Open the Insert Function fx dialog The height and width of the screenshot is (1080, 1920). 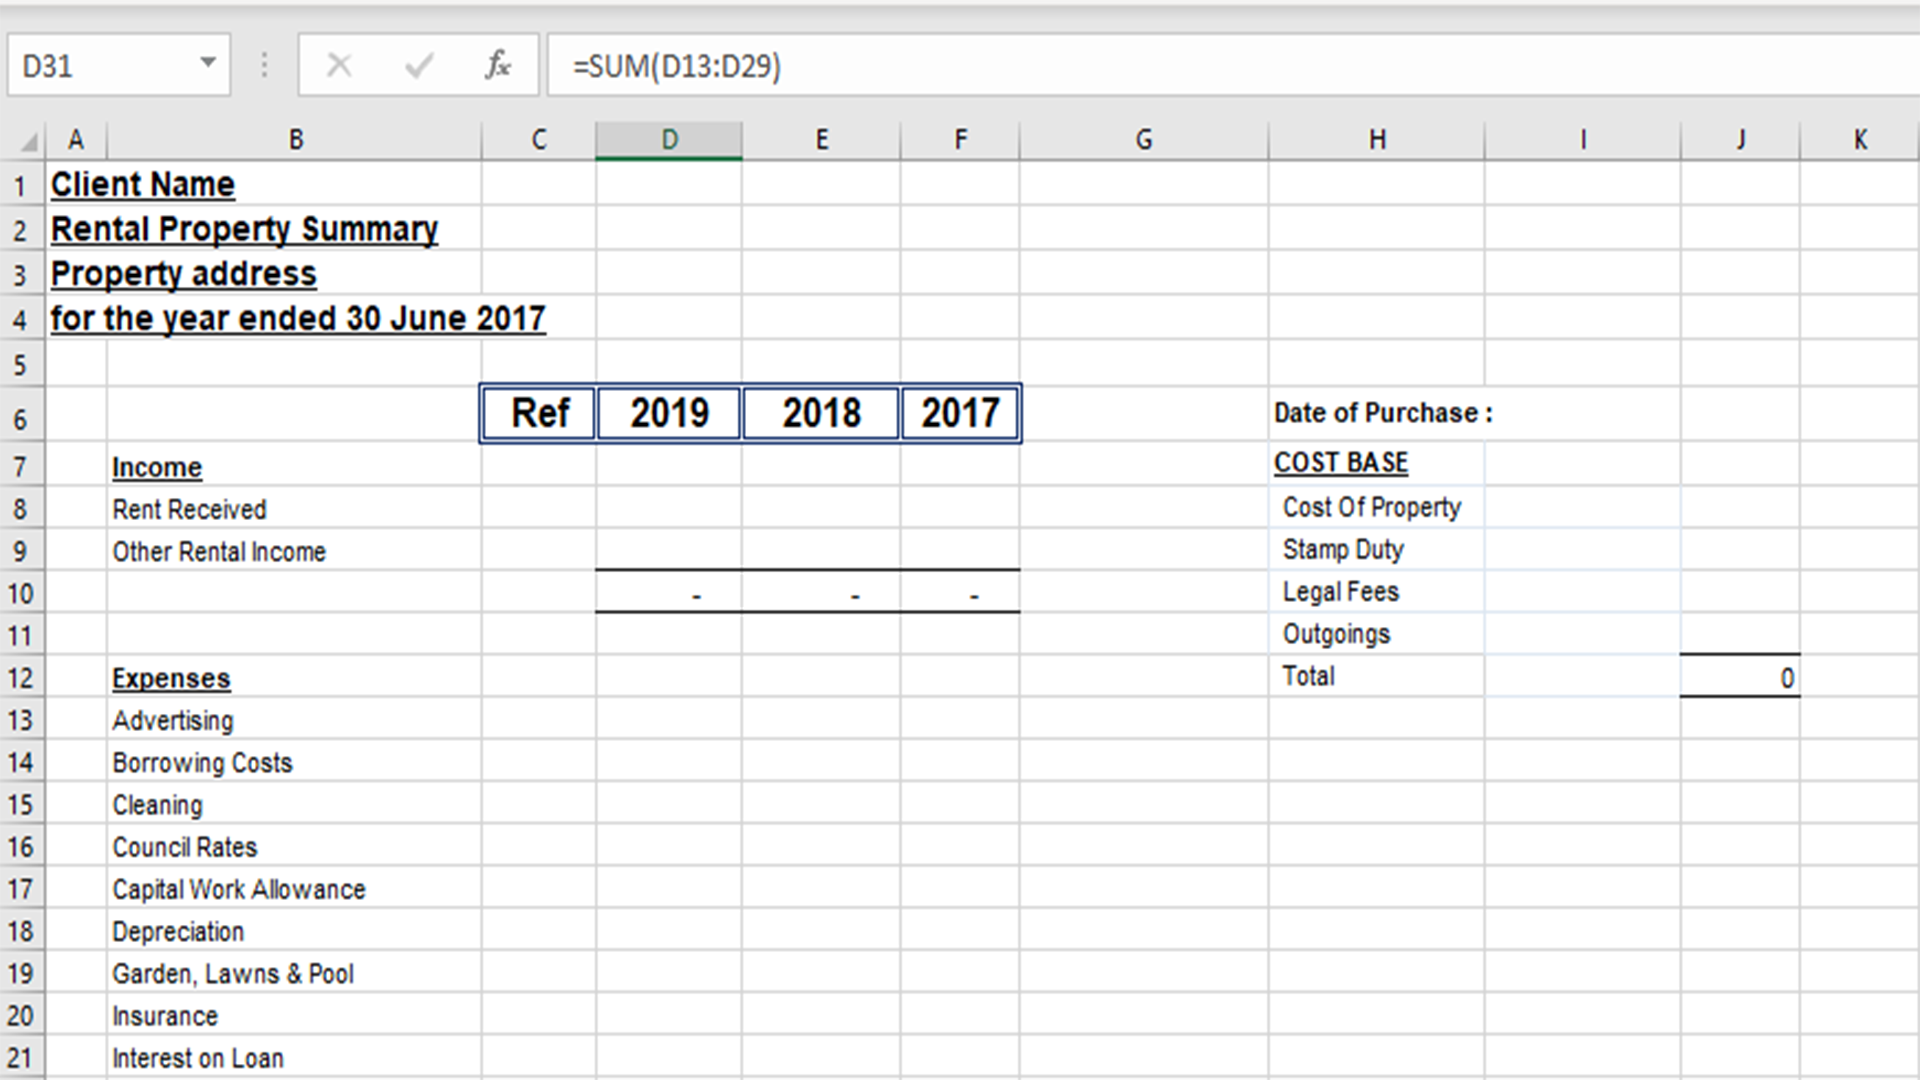[497, 66]
